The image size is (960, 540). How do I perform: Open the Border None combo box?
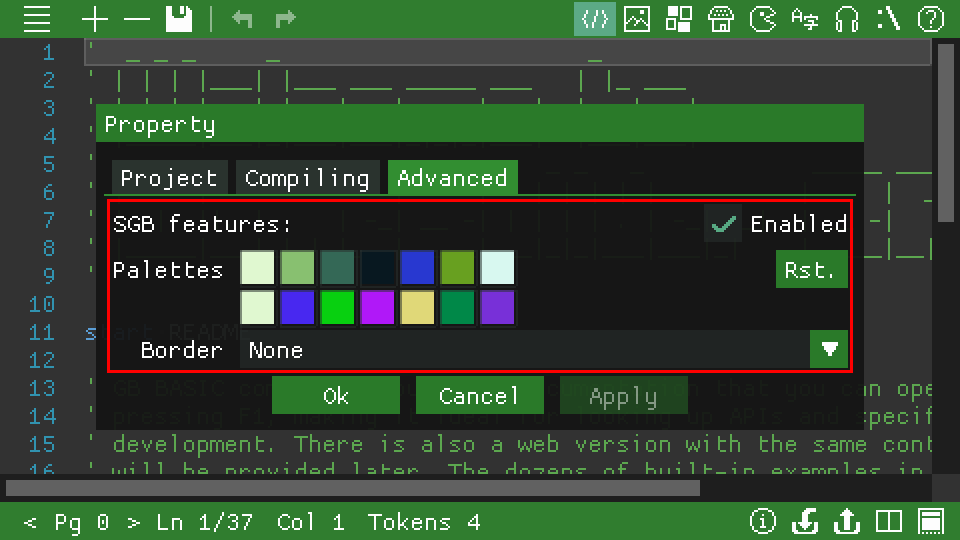[525, 350]
